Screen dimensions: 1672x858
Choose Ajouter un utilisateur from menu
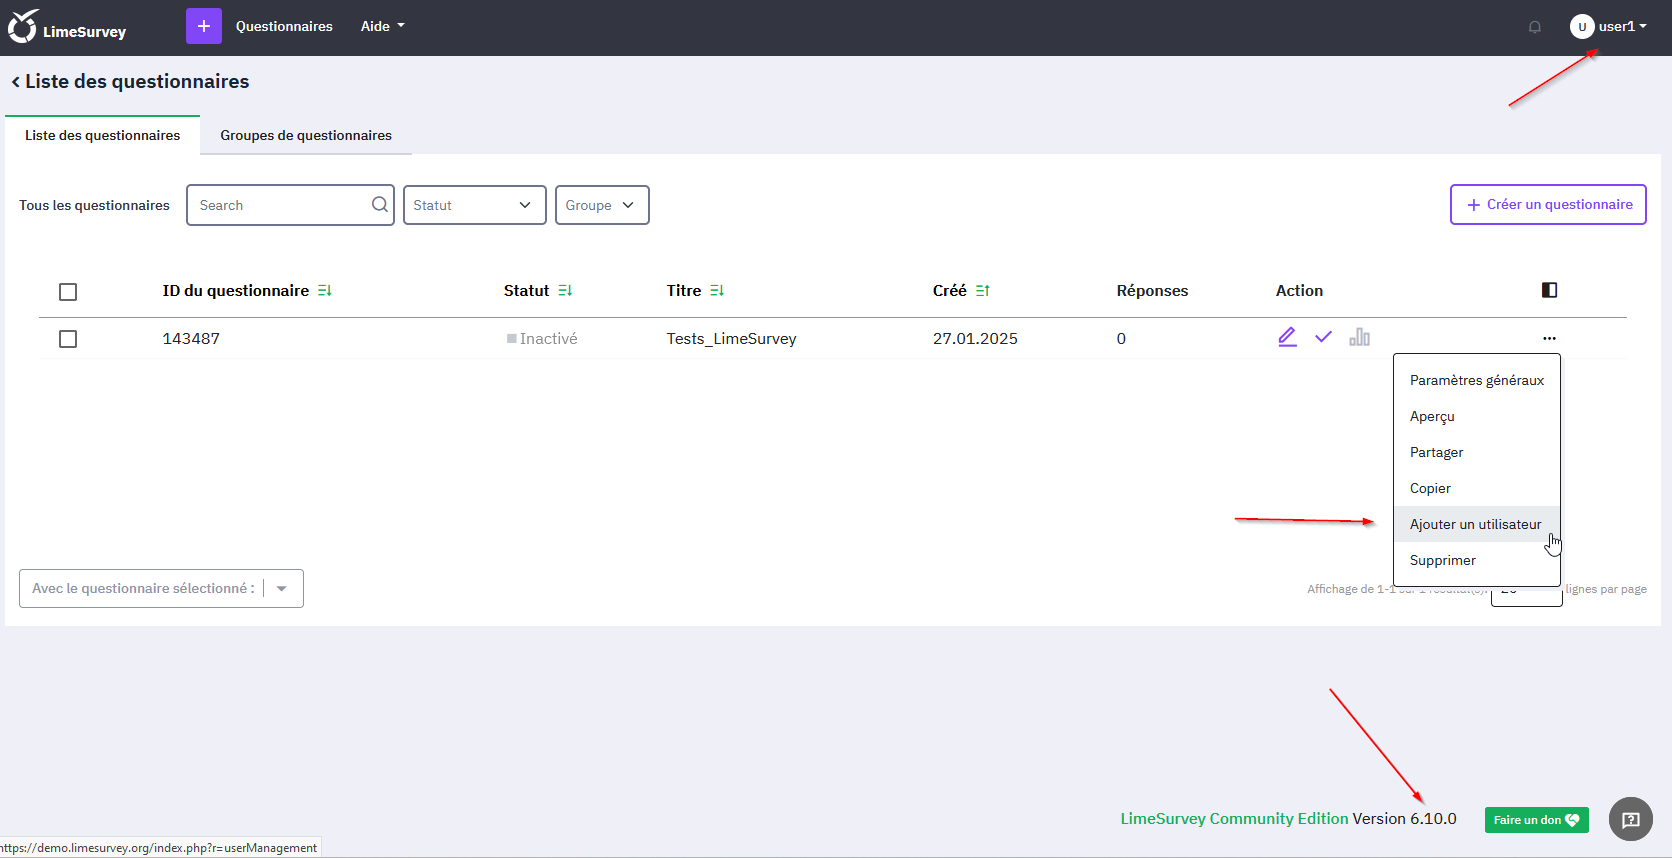click(1475, 524)
